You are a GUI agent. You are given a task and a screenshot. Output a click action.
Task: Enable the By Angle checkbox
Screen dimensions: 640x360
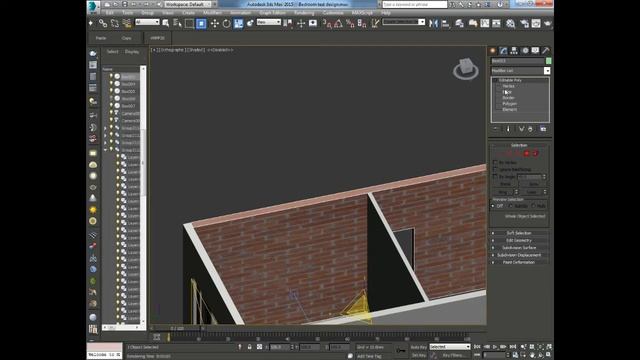(496, 177)
